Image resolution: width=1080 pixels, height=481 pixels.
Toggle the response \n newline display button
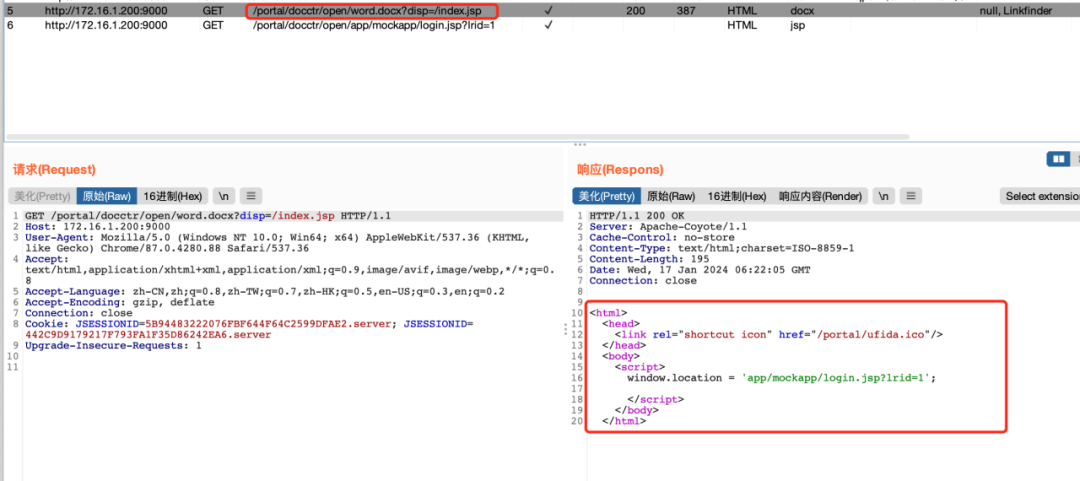[884, 196]
